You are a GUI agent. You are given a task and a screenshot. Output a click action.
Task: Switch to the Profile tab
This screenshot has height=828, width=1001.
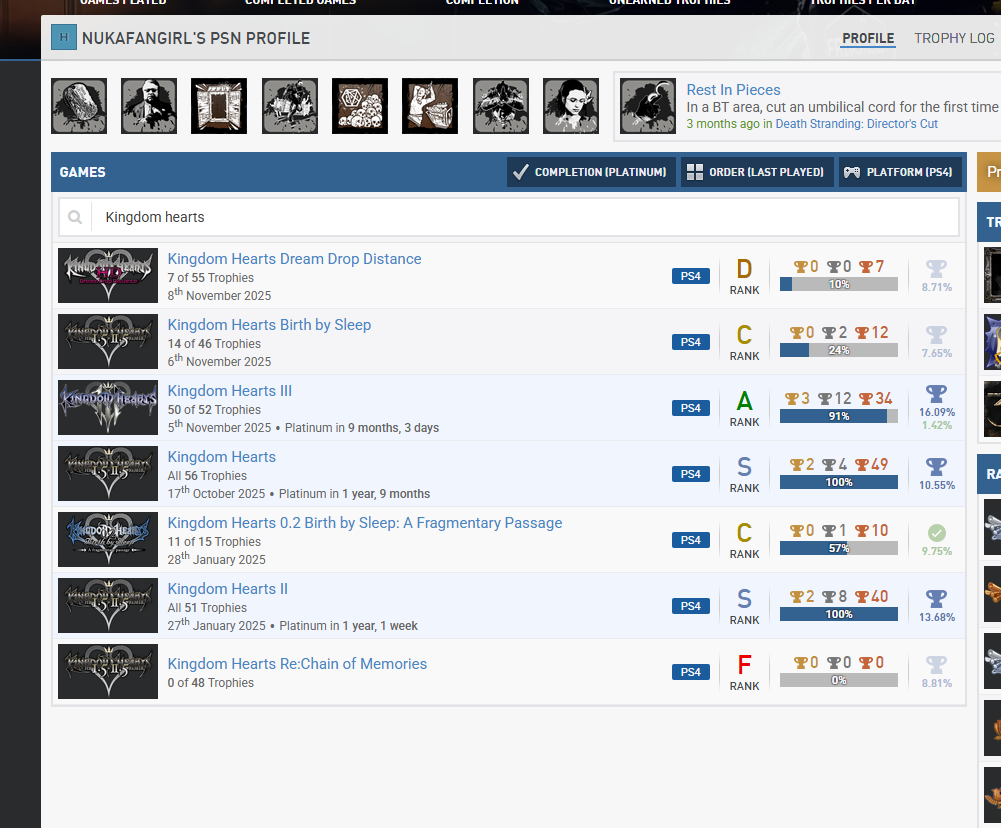click(x=868, y=38)
